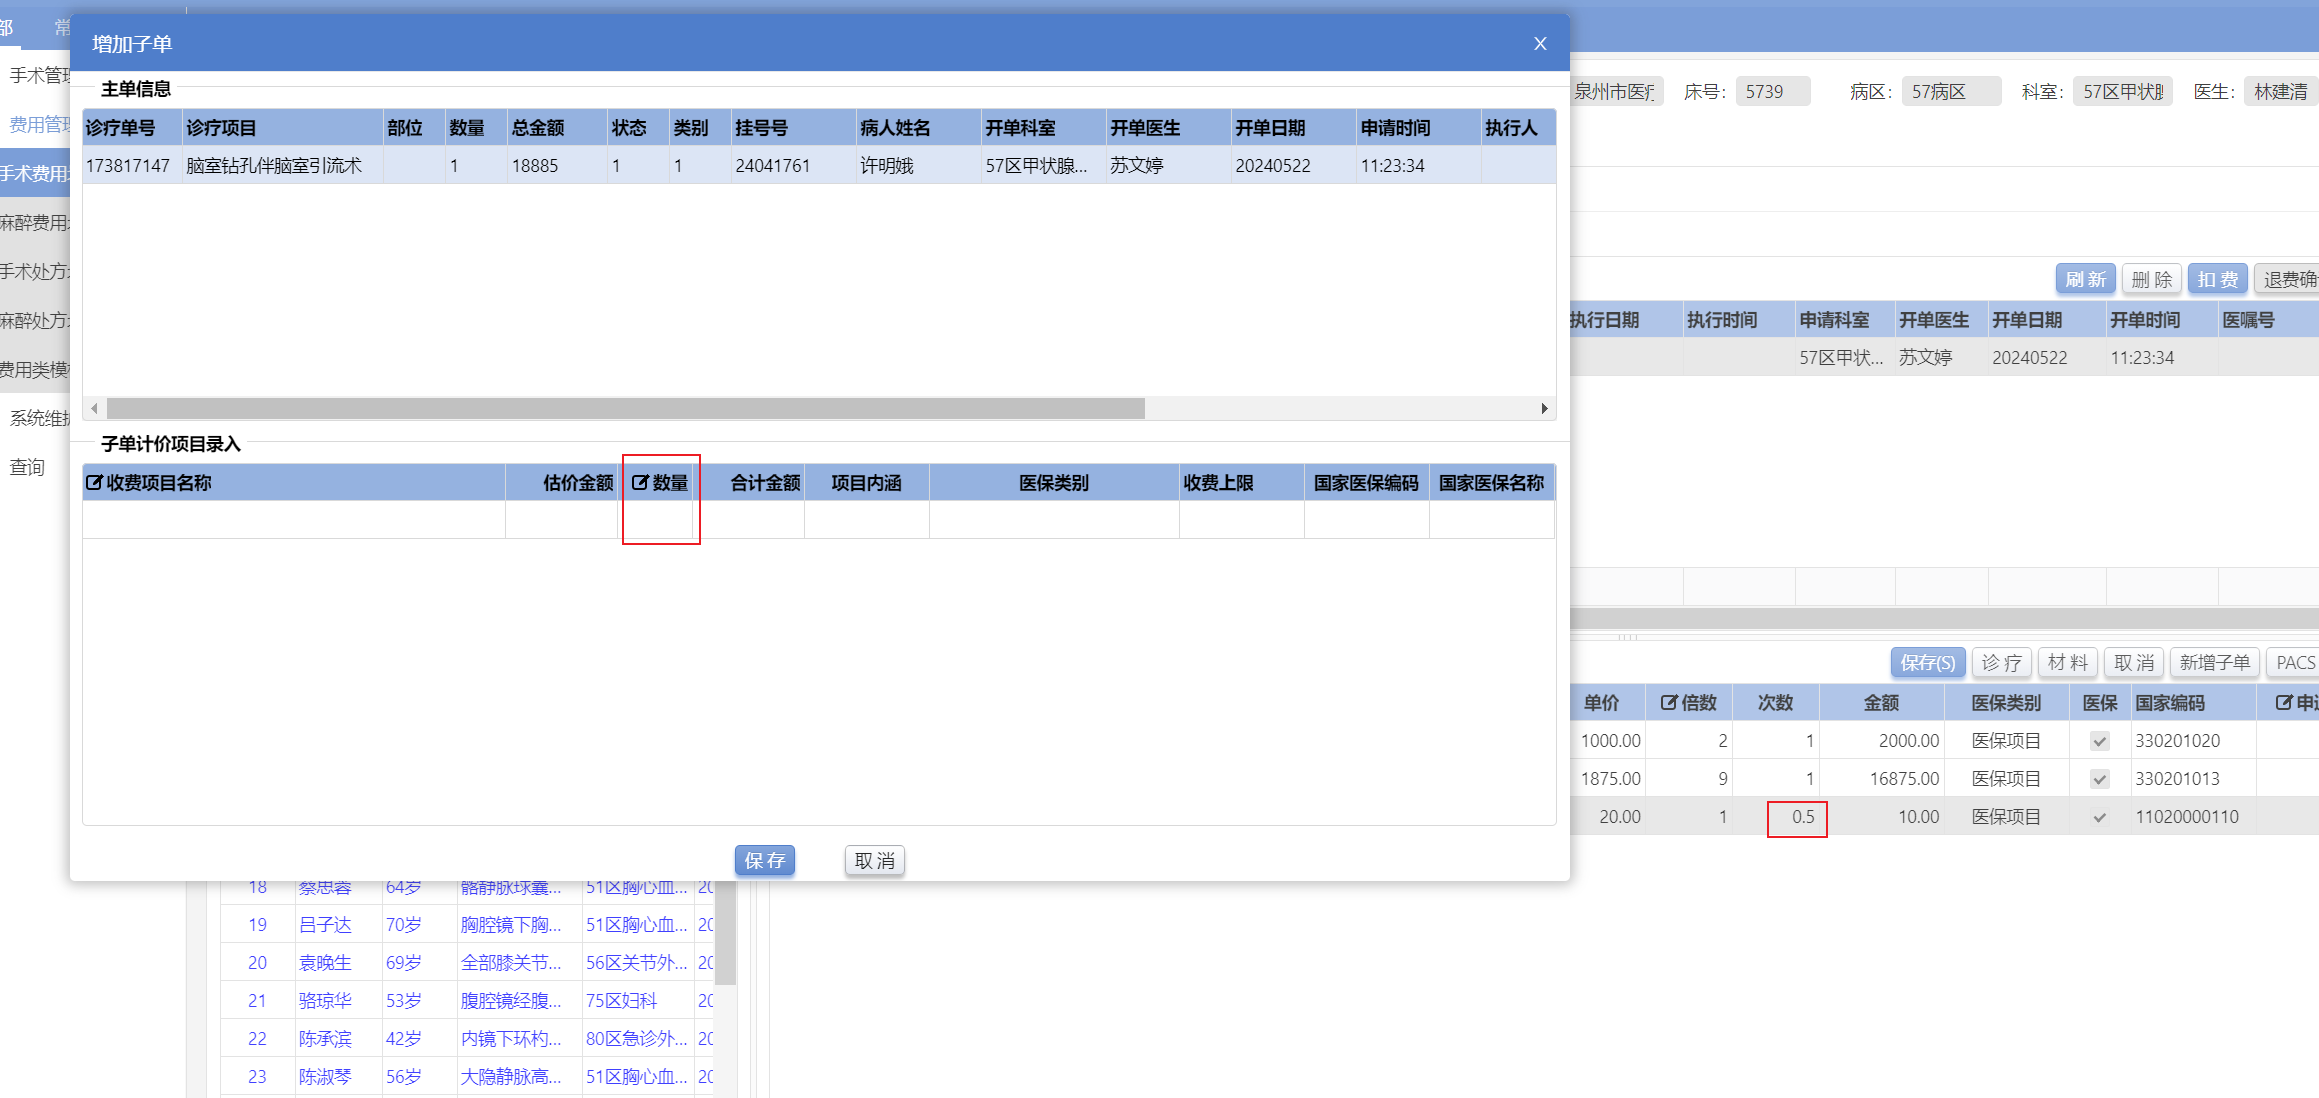
Task: Close the 增加子单 dialog
Action: 1540,44
